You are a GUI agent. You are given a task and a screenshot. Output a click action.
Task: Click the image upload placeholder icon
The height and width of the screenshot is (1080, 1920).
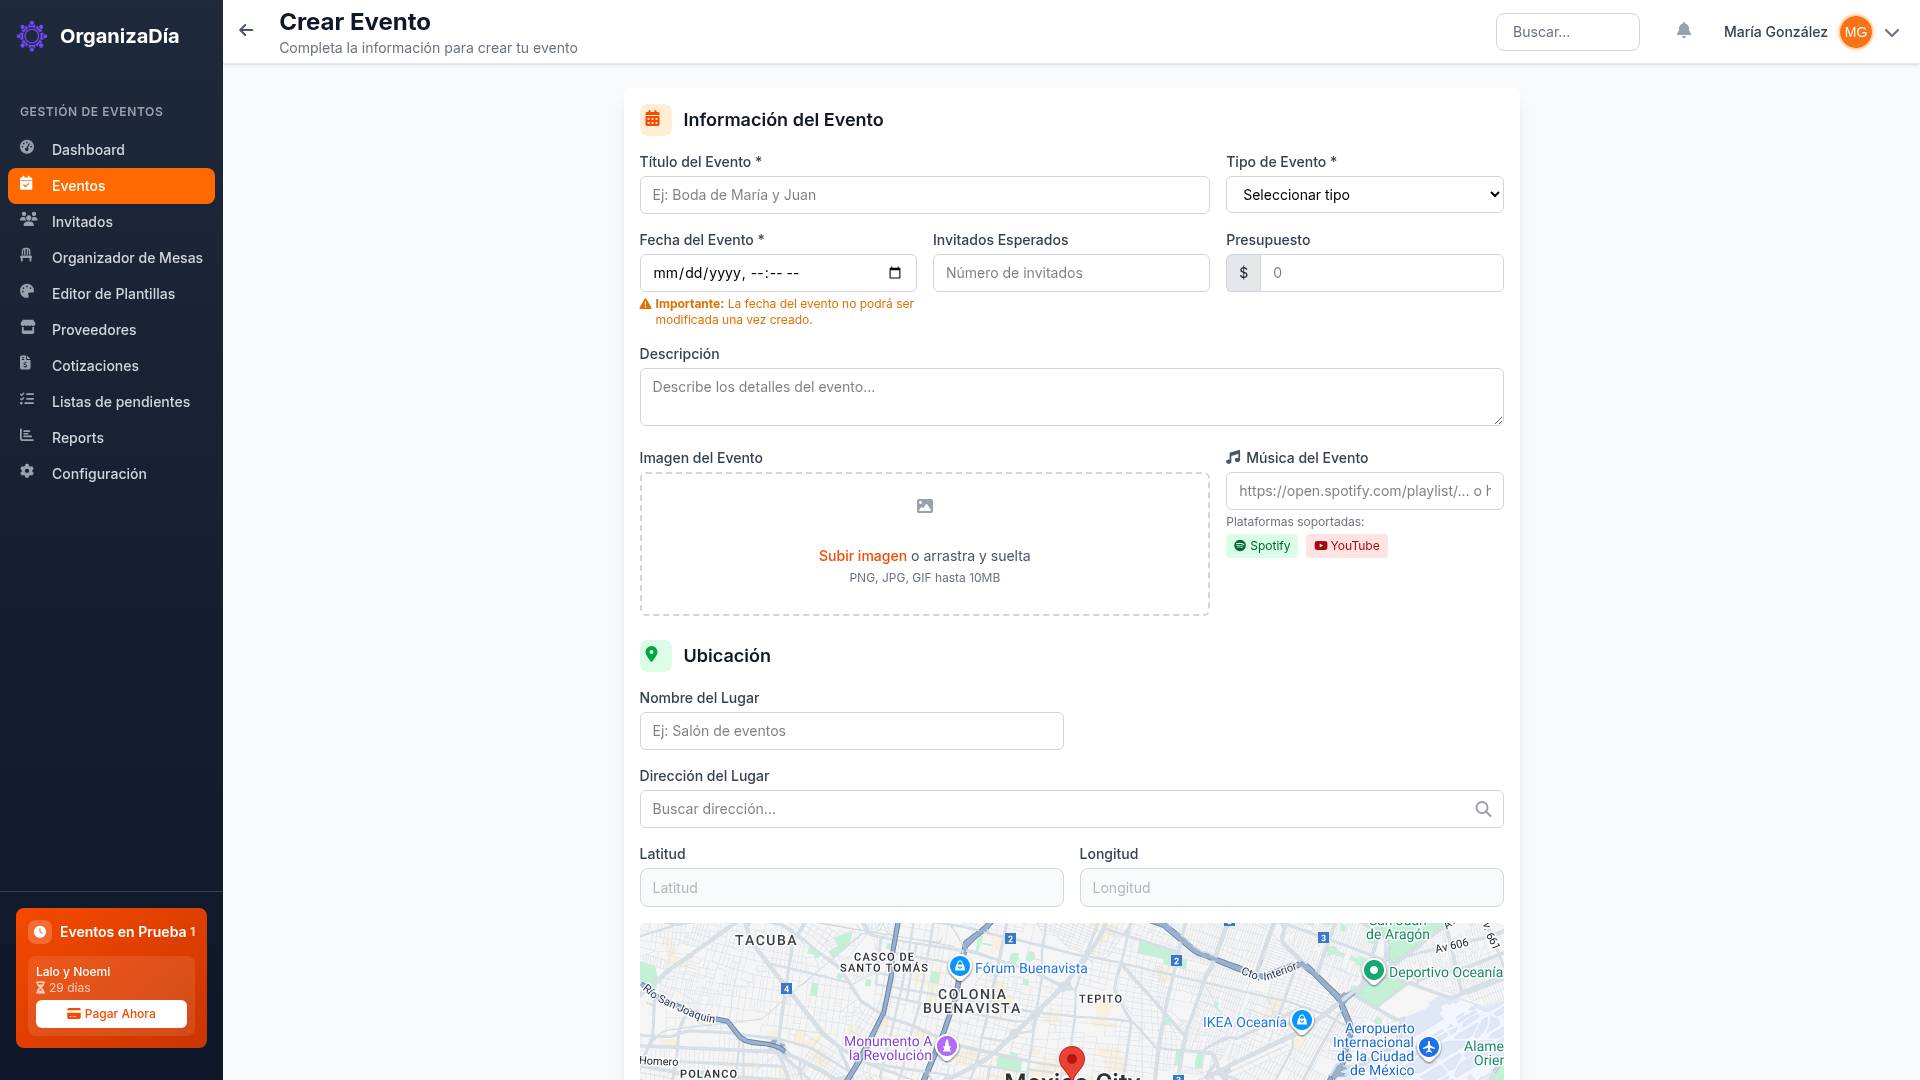(924, 507)
